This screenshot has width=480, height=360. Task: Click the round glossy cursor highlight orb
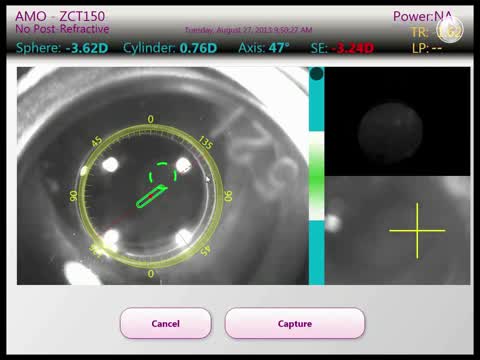tap(450, 29)
